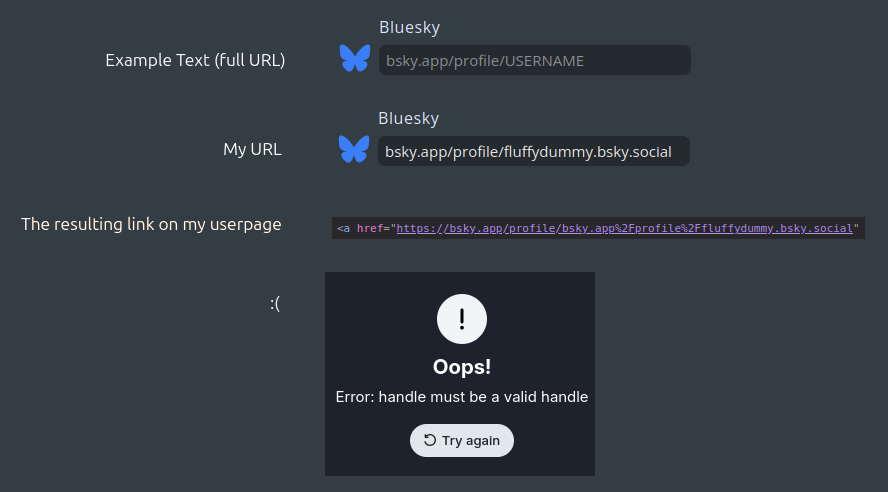
Task: Click the Bluesky label above the example field
Action: (x=409, y=28)
